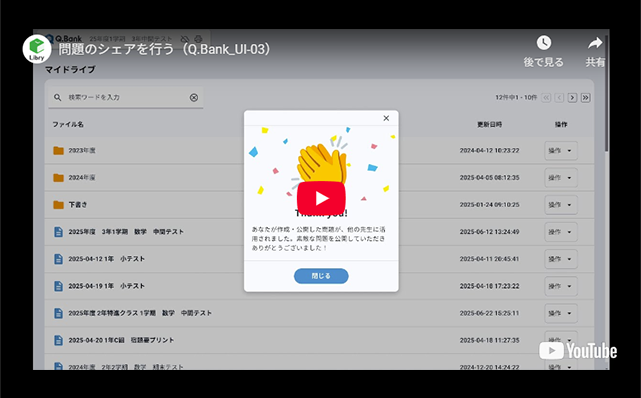Select file 2025年度 2年特進クラス 1学期 数学 中間テスト

[140, 313]
